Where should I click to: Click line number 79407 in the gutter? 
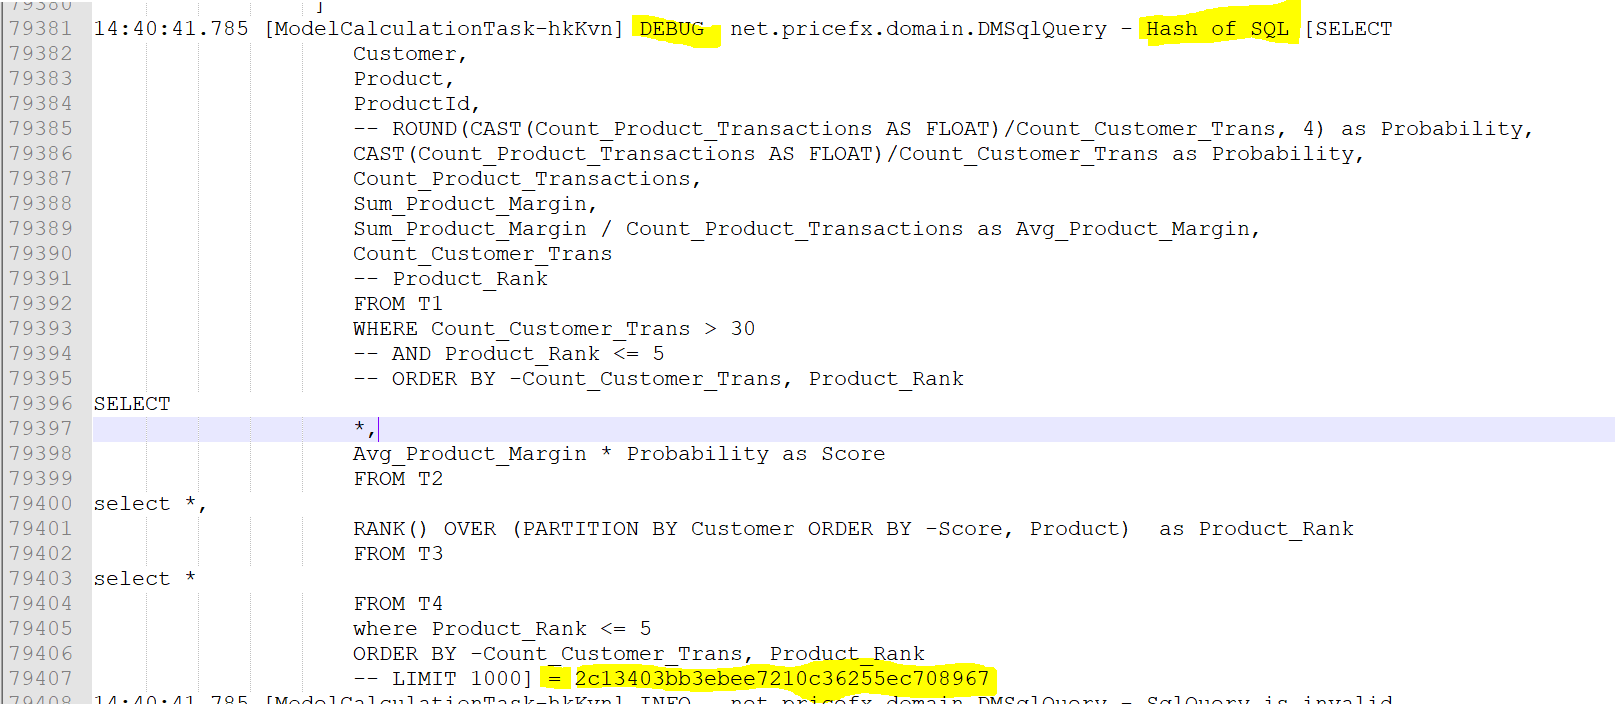(x=41, y=679)
